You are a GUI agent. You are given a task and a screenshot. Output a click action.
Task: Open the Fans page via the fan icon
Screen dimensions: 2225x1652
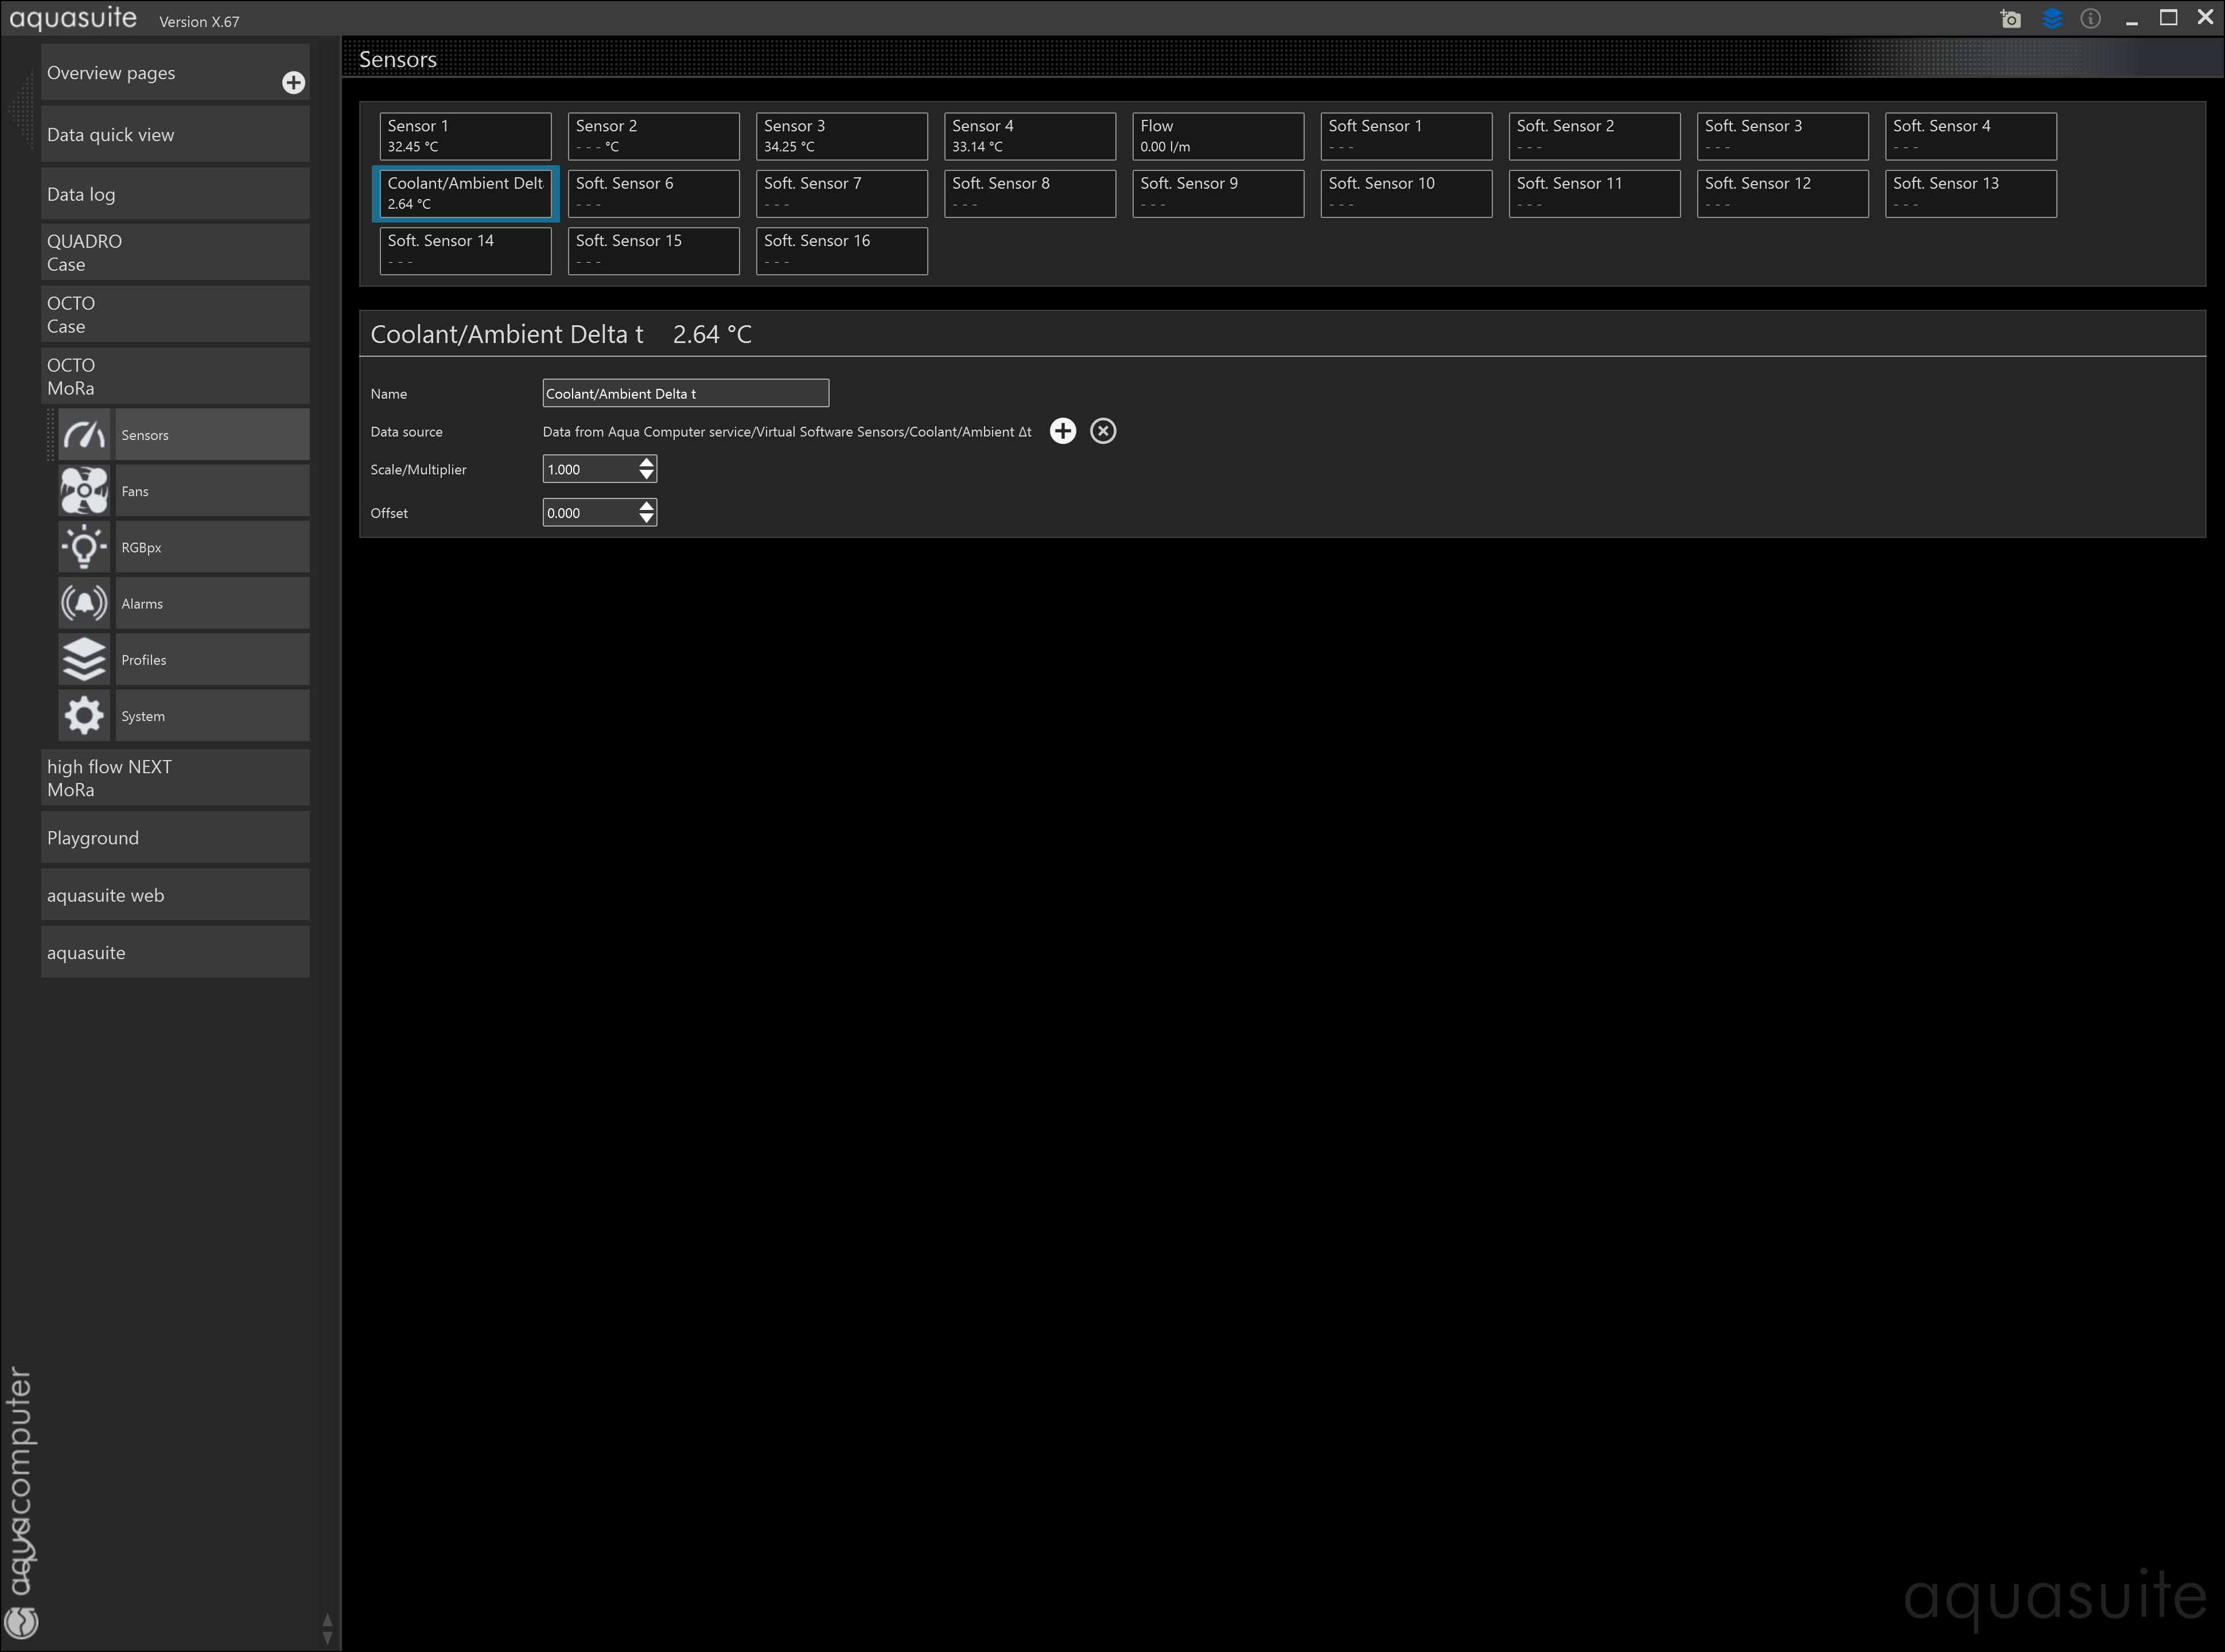84,491
